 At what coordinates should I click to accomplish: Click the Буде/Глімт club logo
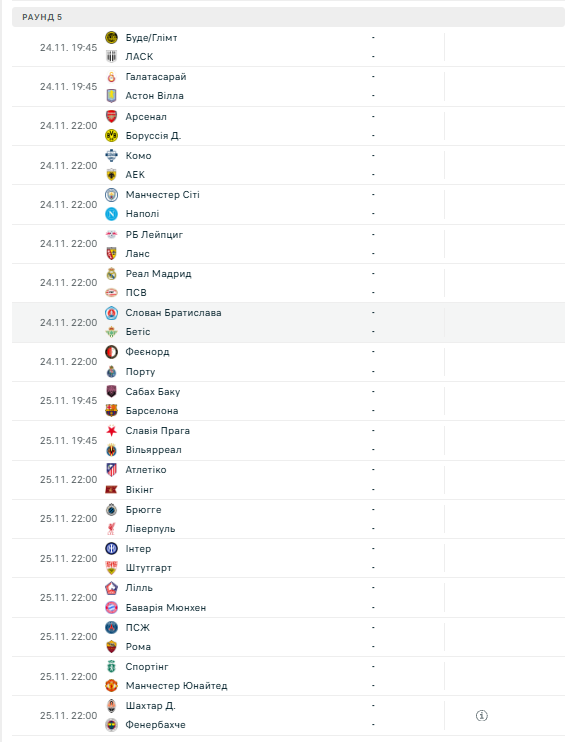[x=111, y=37]
